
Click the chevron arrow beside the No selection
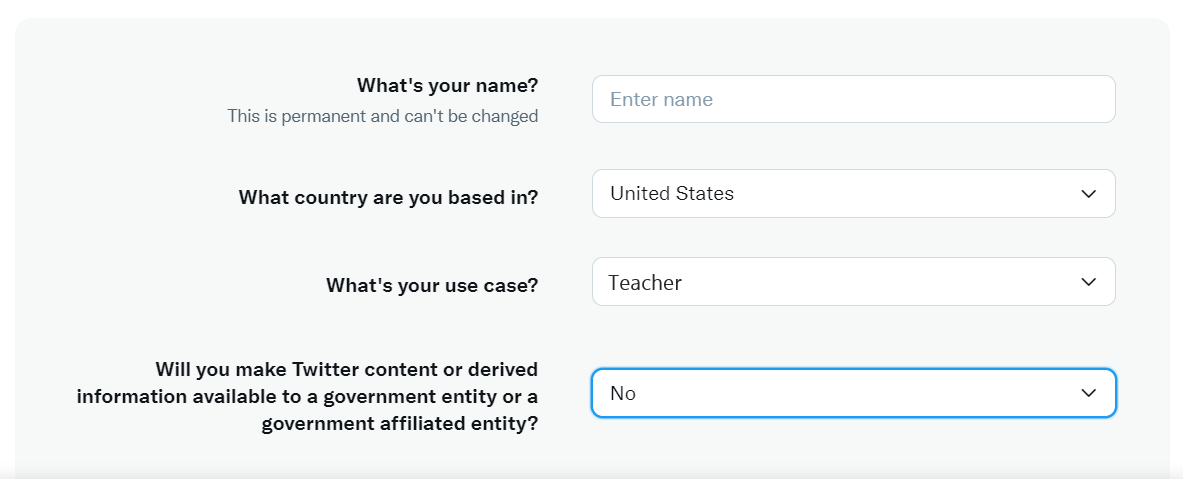1088,393
